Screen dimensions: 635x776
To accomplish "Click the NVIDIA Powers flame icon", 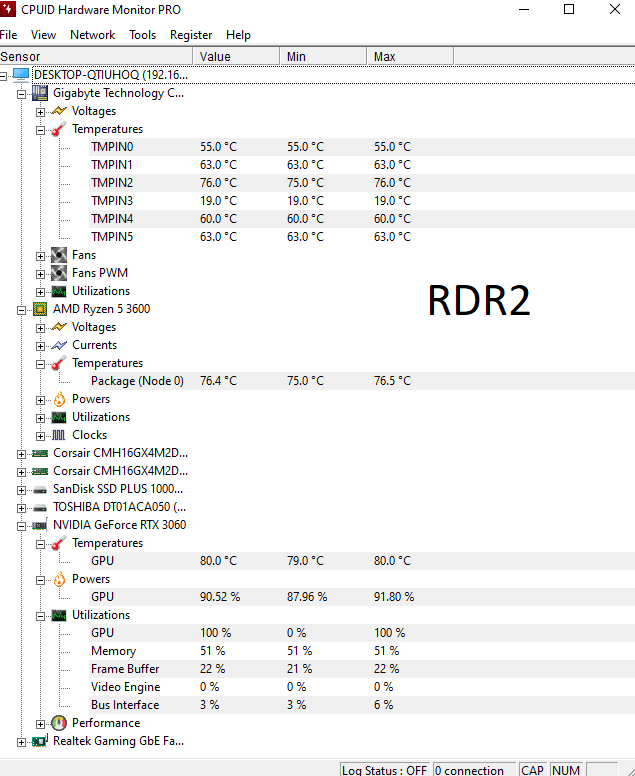I will (x=59, y=579).
